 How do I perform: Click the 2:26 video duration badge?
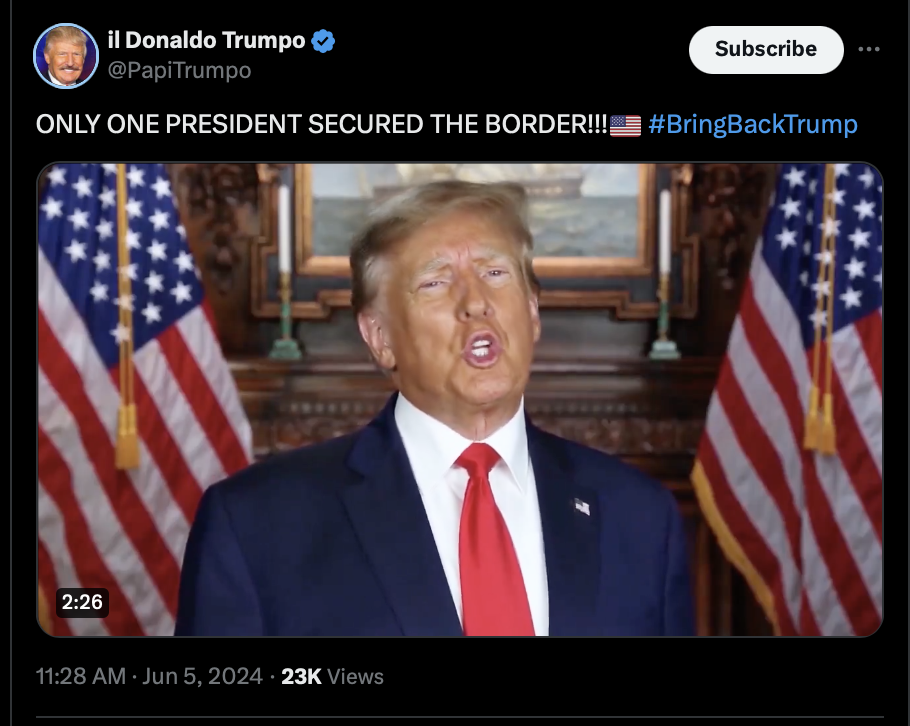pos(82,602)
